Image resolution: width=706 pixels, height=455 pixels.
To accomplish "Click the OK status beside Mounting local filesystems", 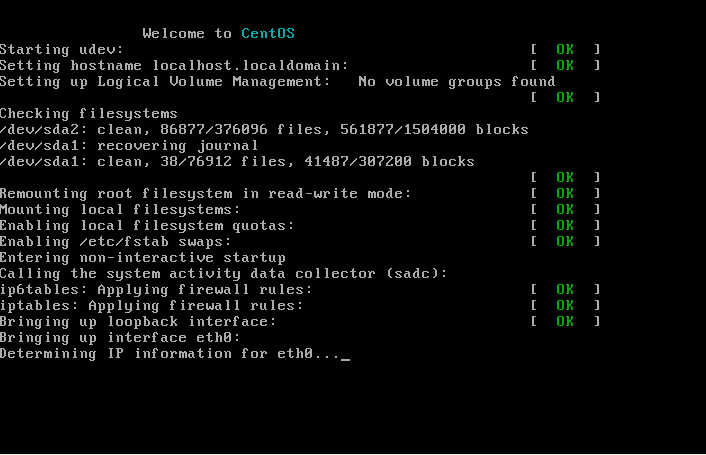I will (565, 210).
